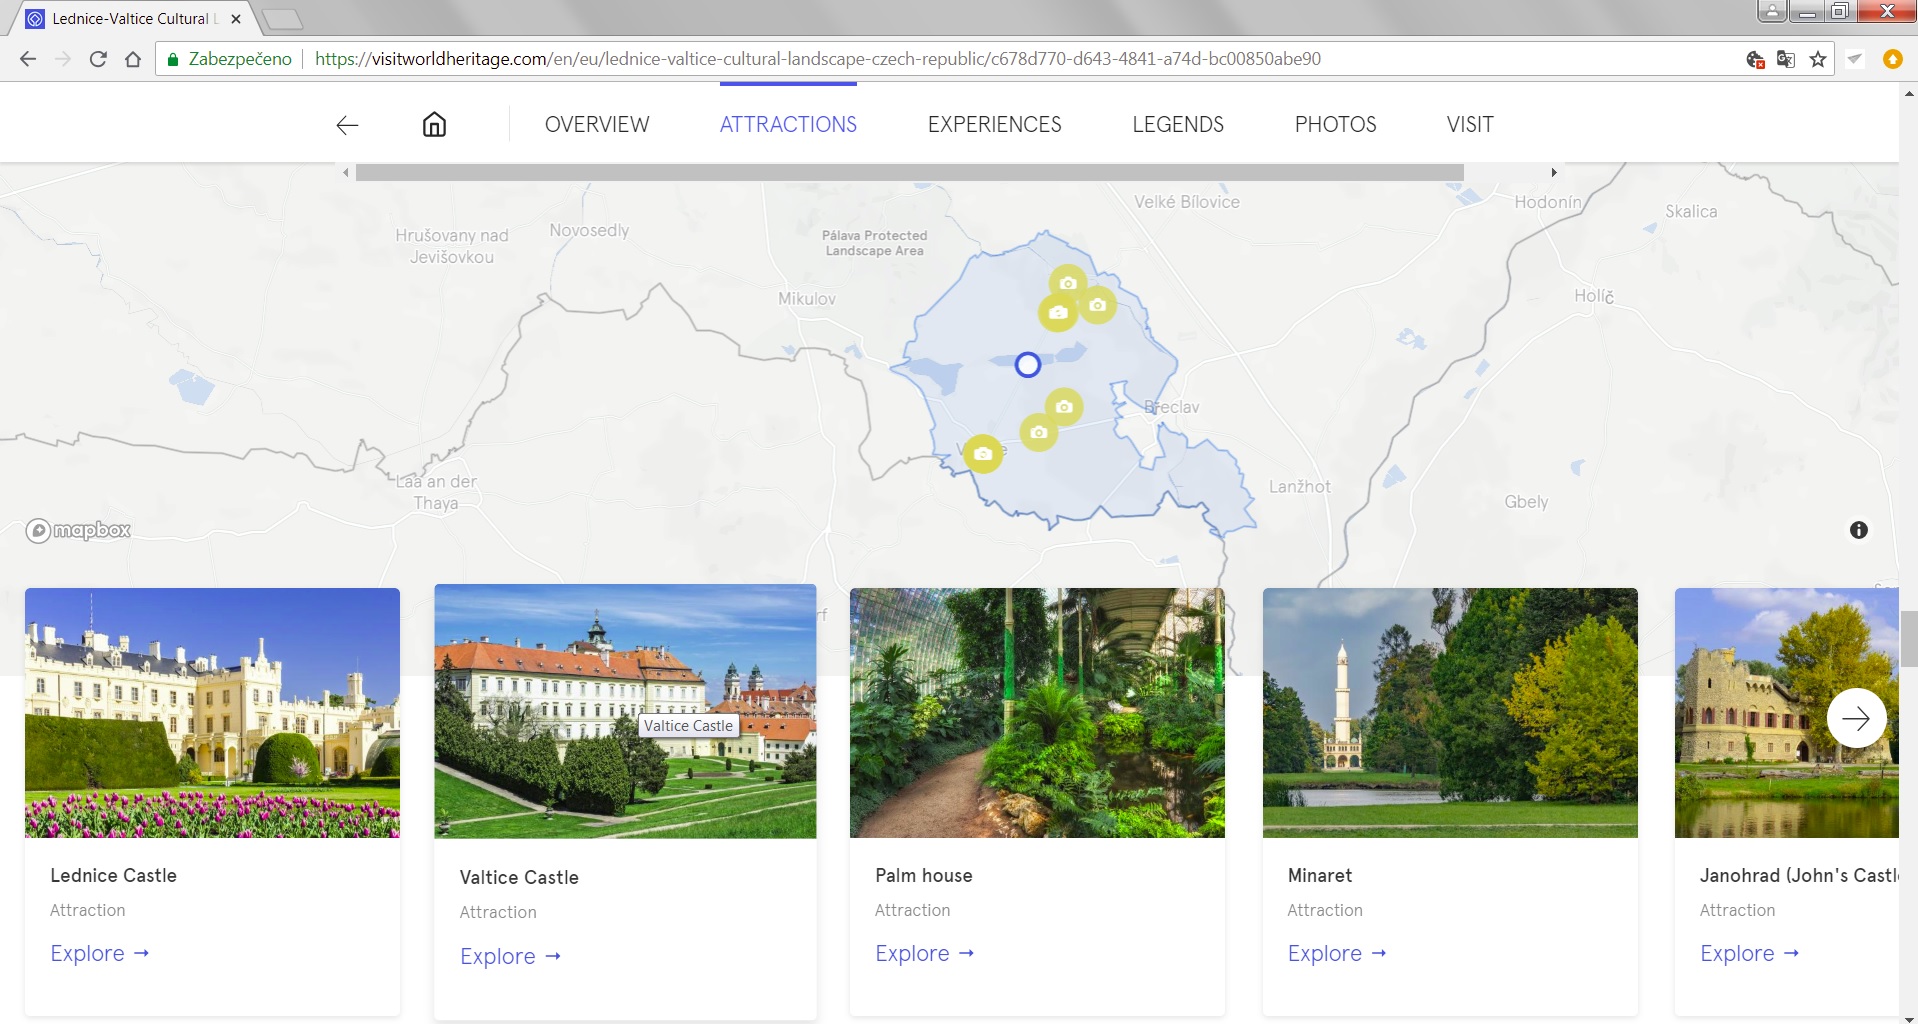
Task: Explore the Palm house attraction
Action: click(x=925, y=953)
